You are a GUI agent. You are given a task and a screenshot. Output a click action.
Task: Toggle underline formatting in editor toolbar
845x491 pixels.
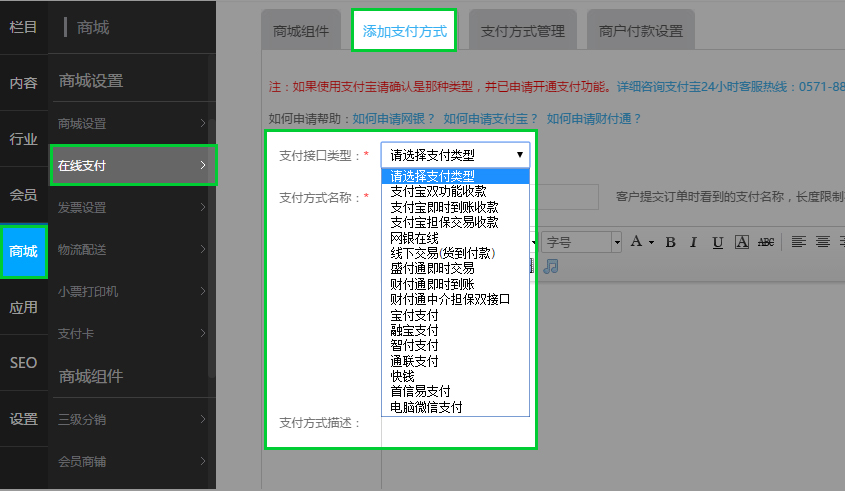click(717, 242)
